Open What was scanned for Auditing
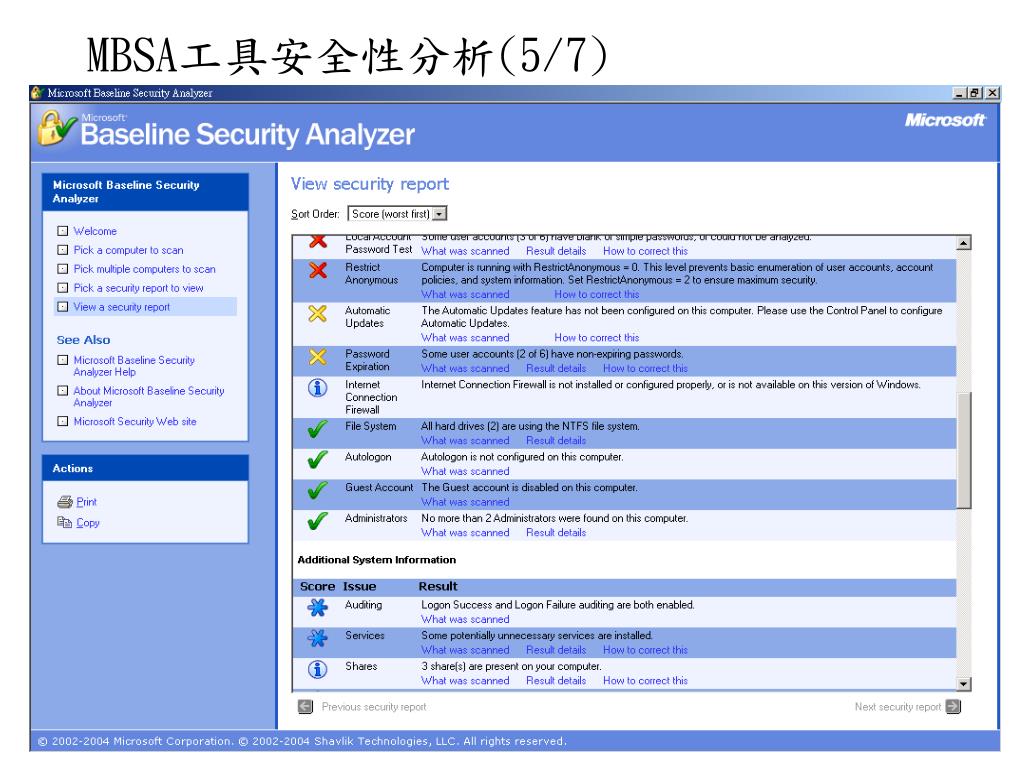This screenshot has height=768, width=1024. (465, 619)
